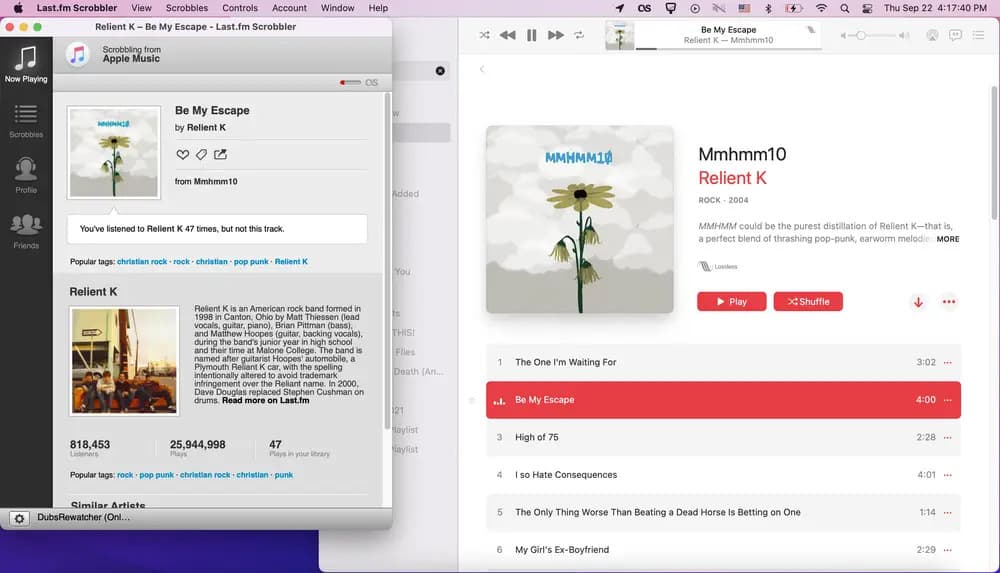Open Control Center in menu bar

[867, 8]
